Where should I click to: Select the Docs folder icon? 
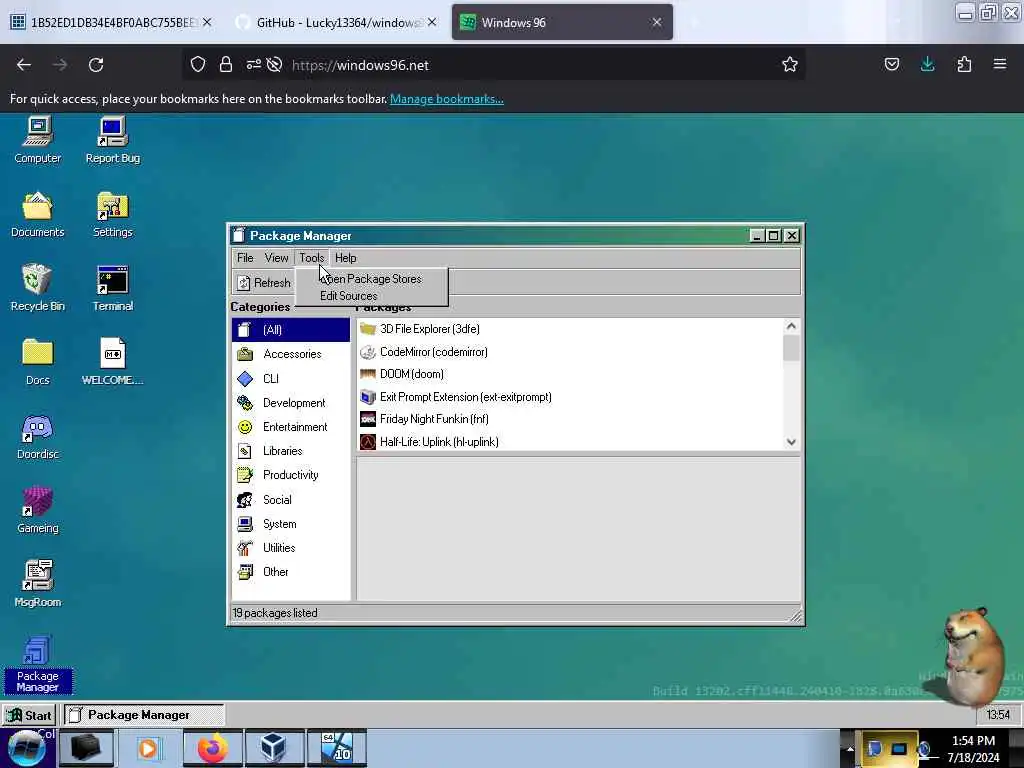click(x=37, y=362)
